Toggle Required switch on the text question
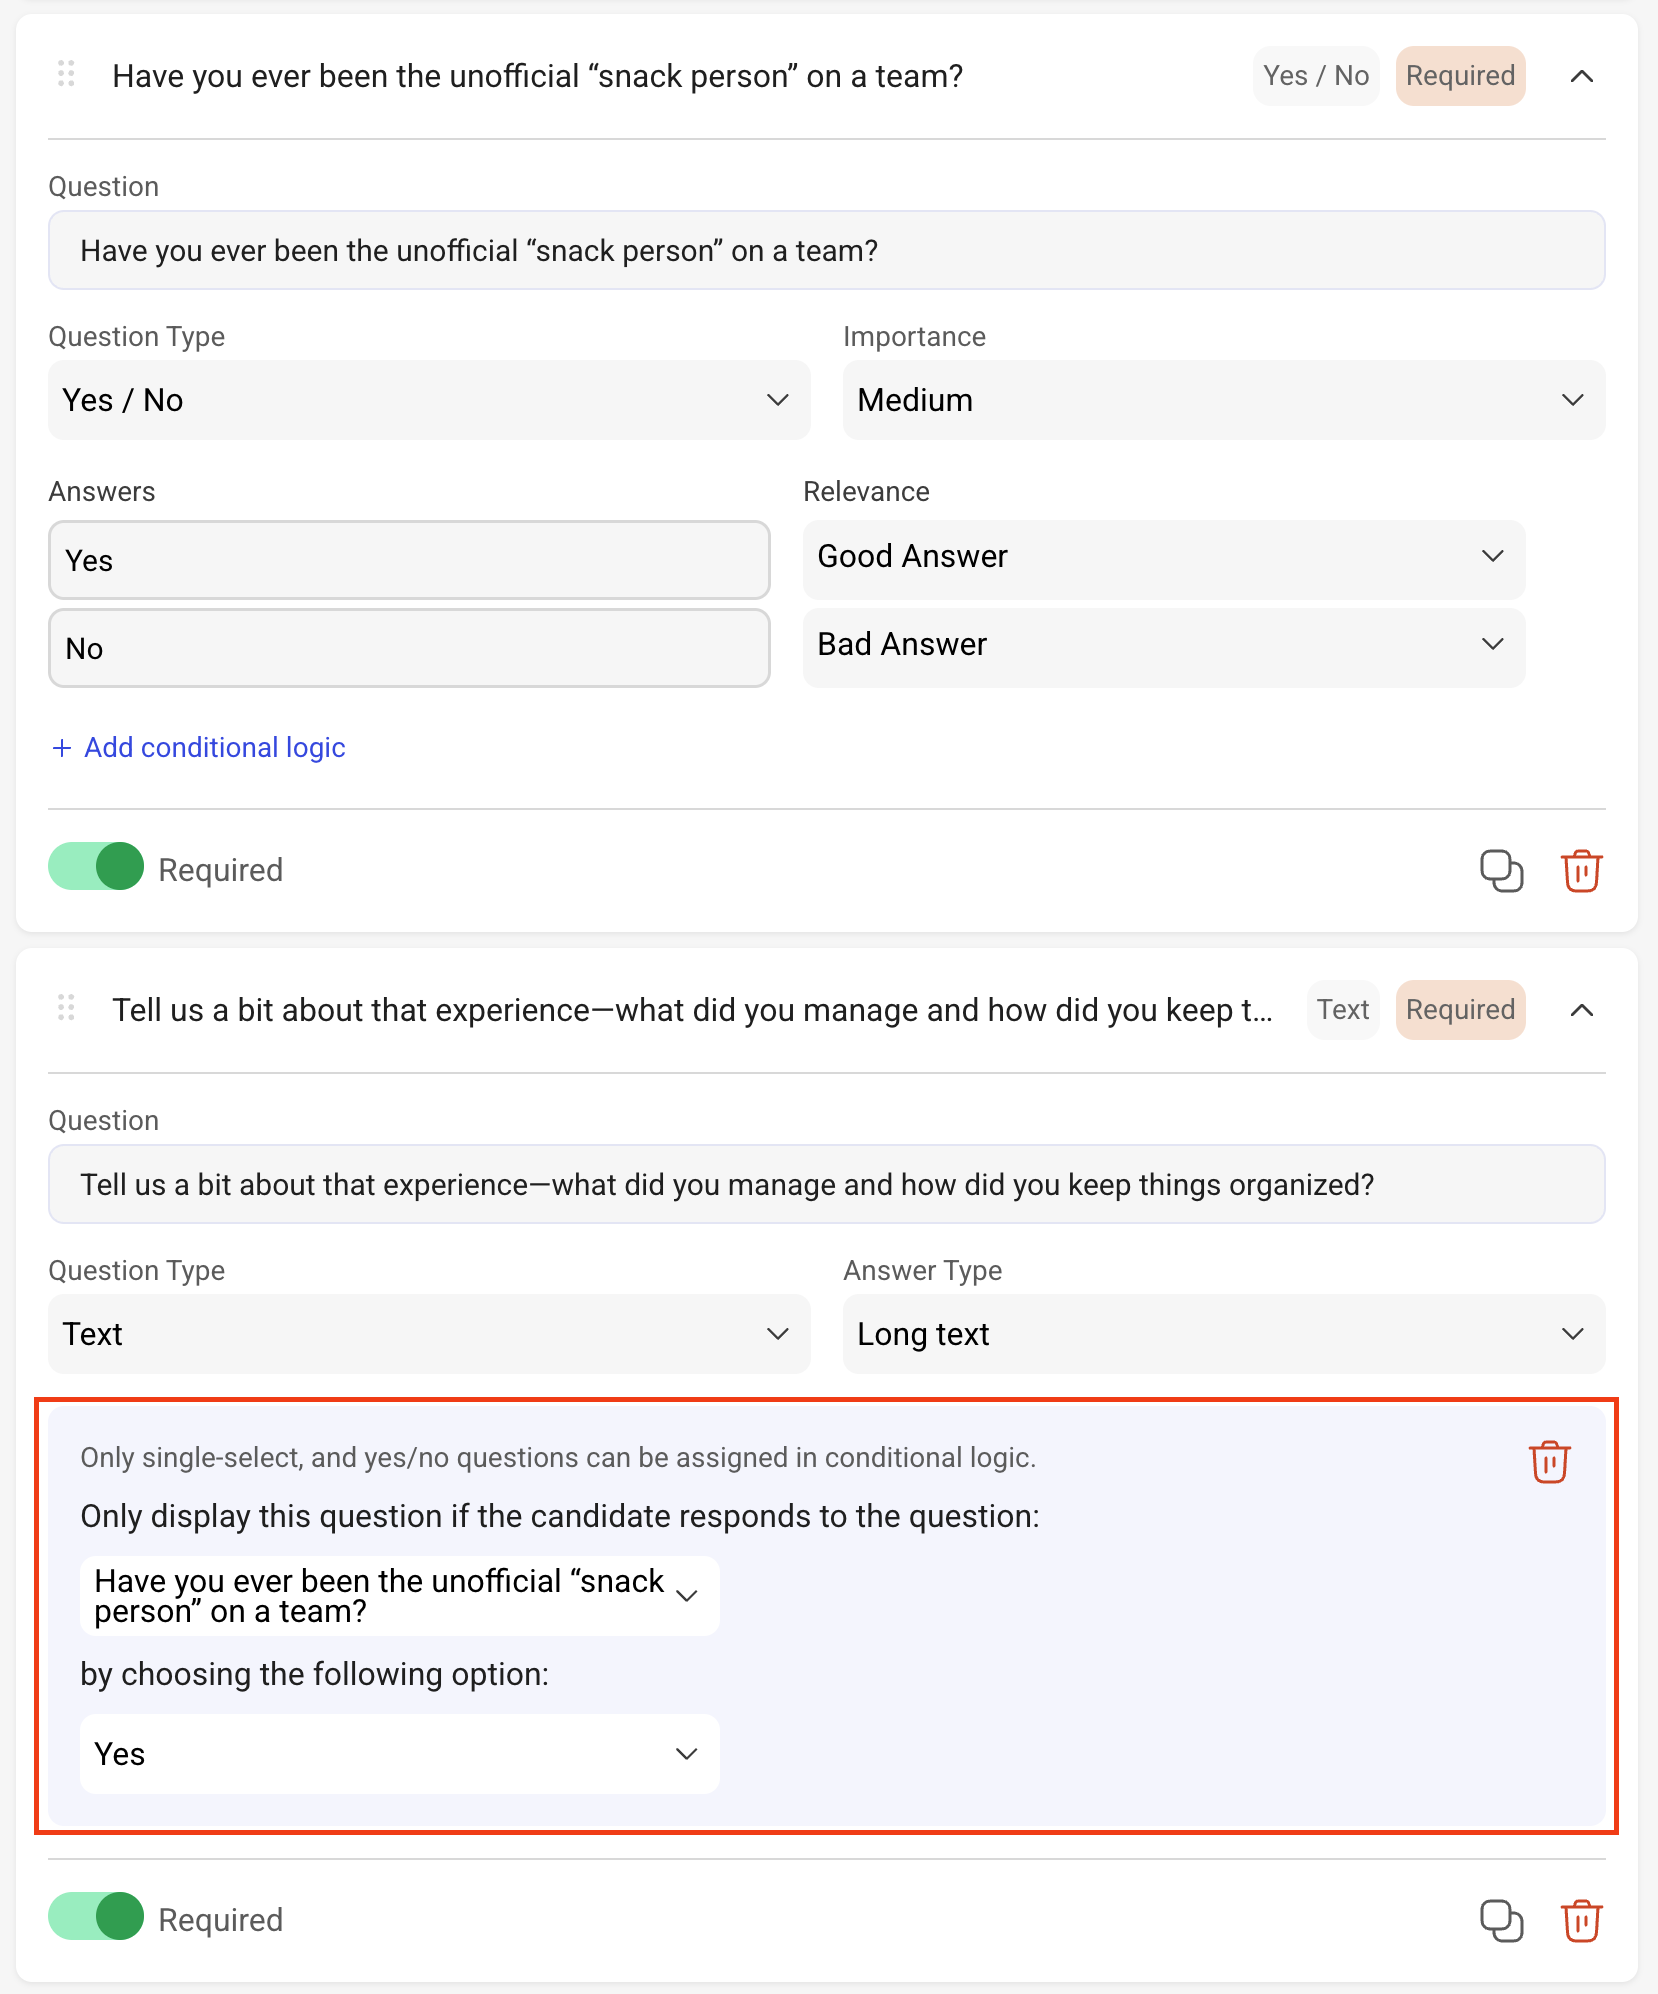Viewport: 1658px width, 1994px height. coord(96,1916)
